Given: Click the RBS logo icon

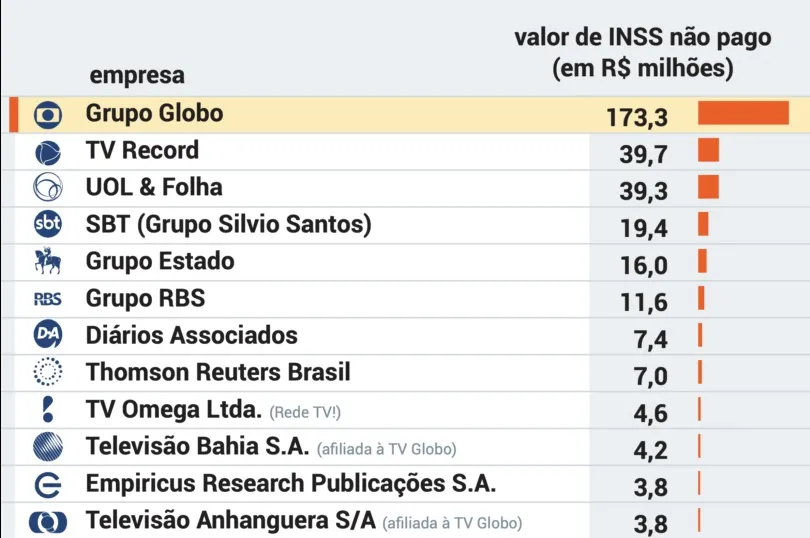Looking at the screenshot, I should coord(48,299).
